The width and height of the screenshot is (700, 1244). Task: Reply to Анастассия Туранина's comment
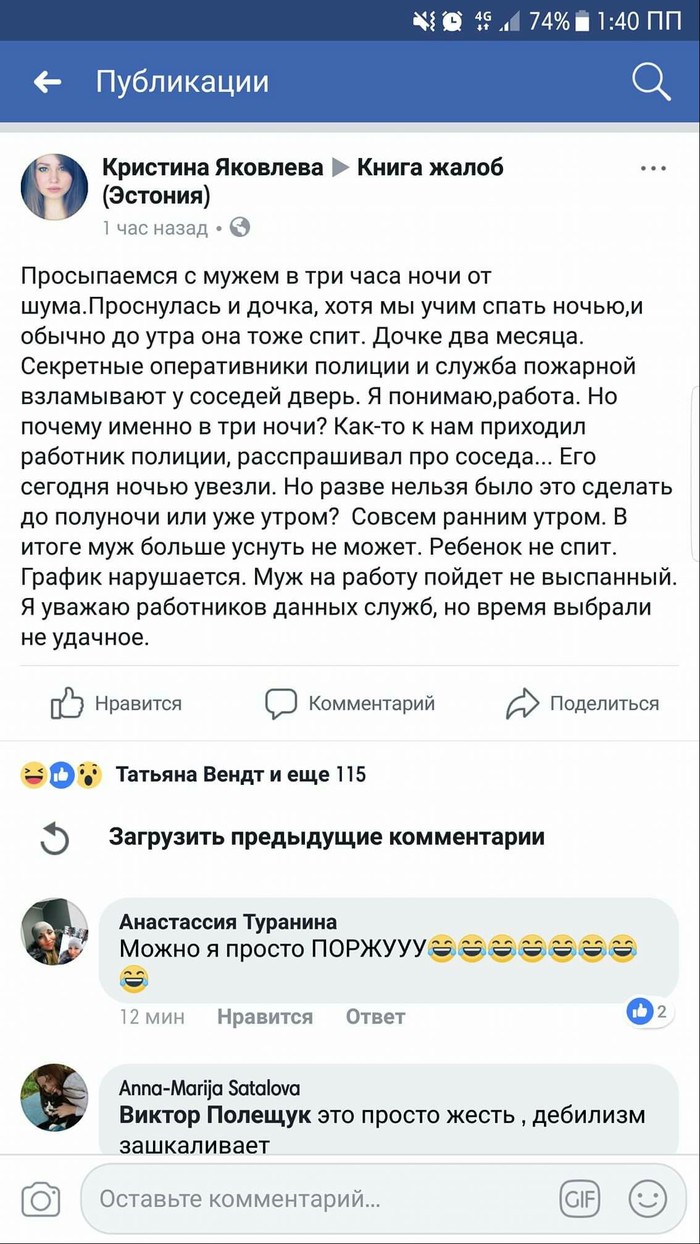point(375,1017)
